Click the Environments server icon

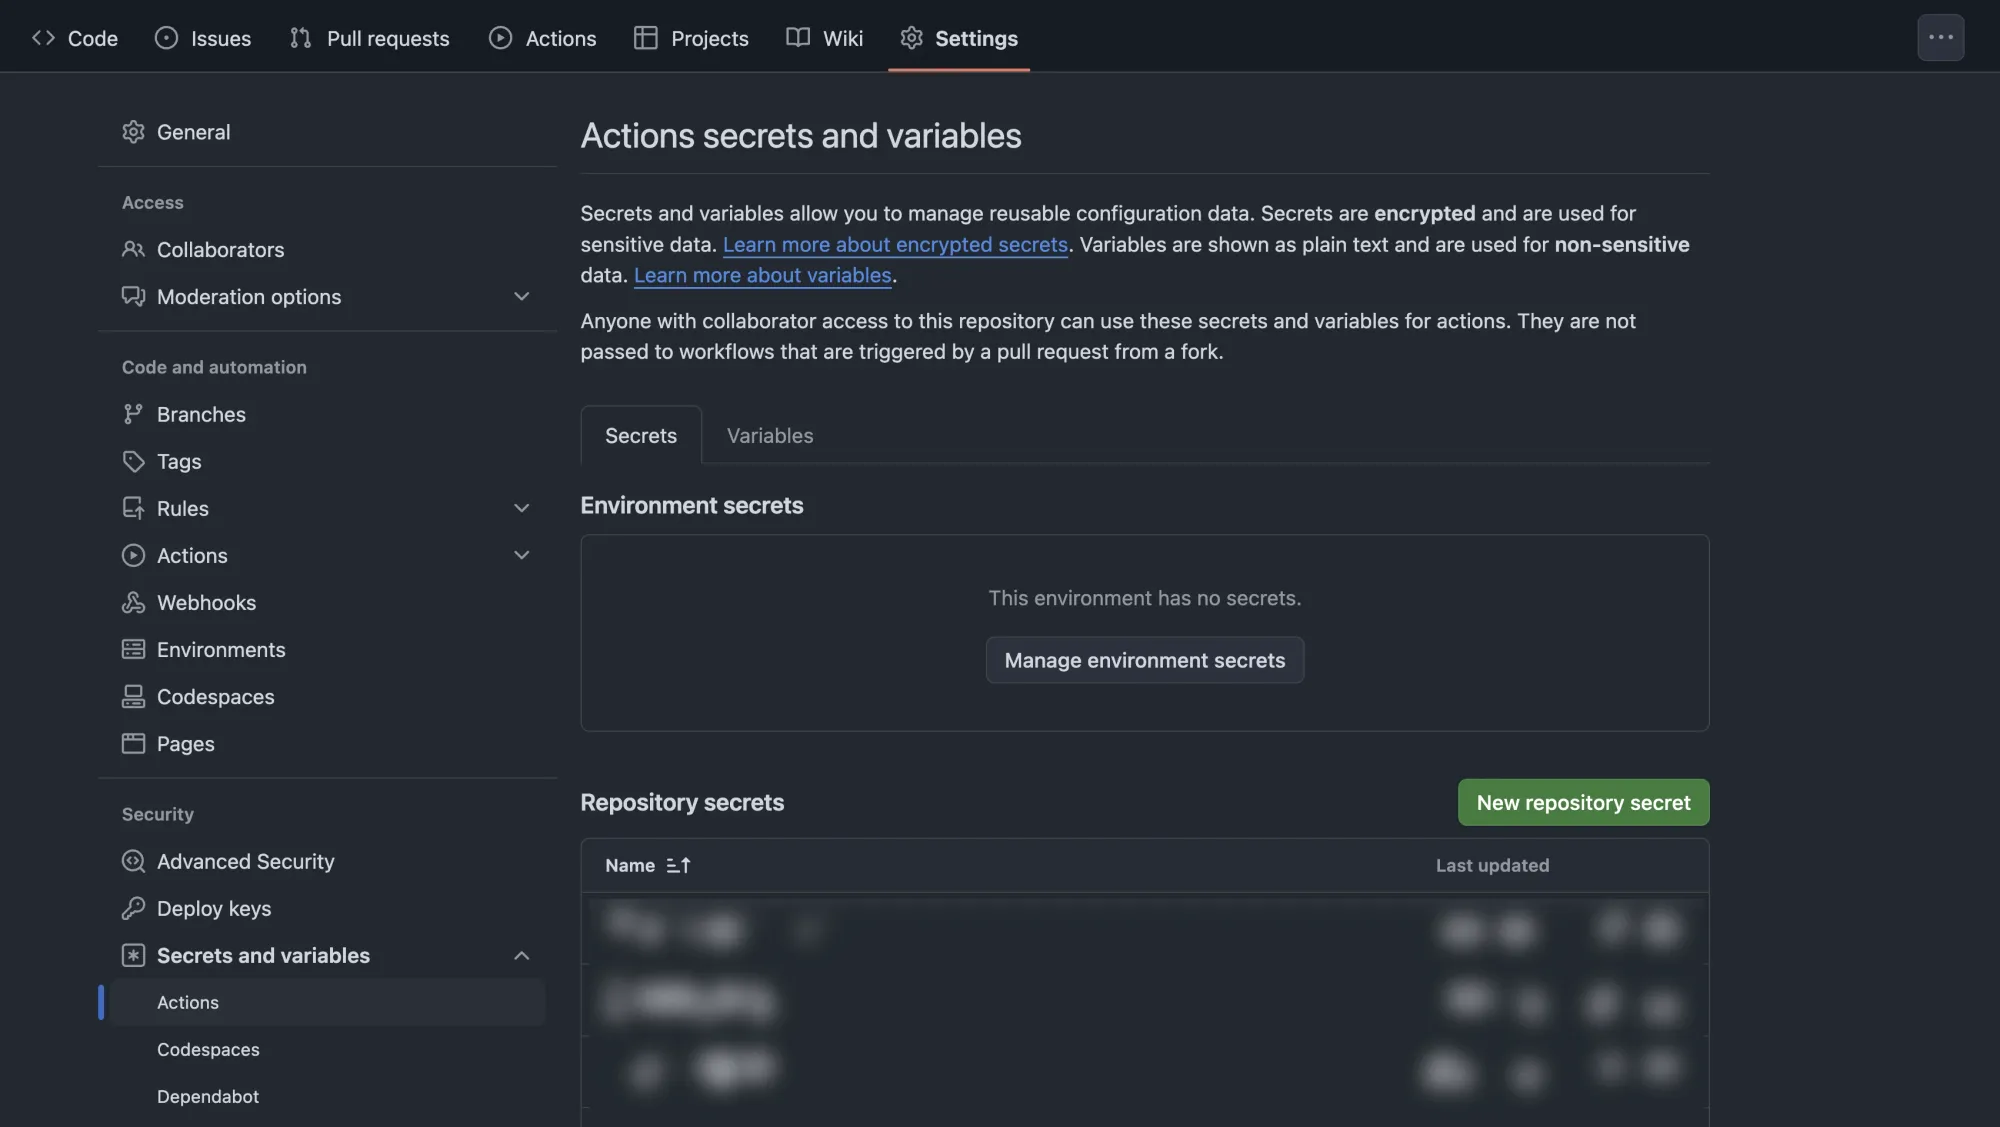[133, 649]
